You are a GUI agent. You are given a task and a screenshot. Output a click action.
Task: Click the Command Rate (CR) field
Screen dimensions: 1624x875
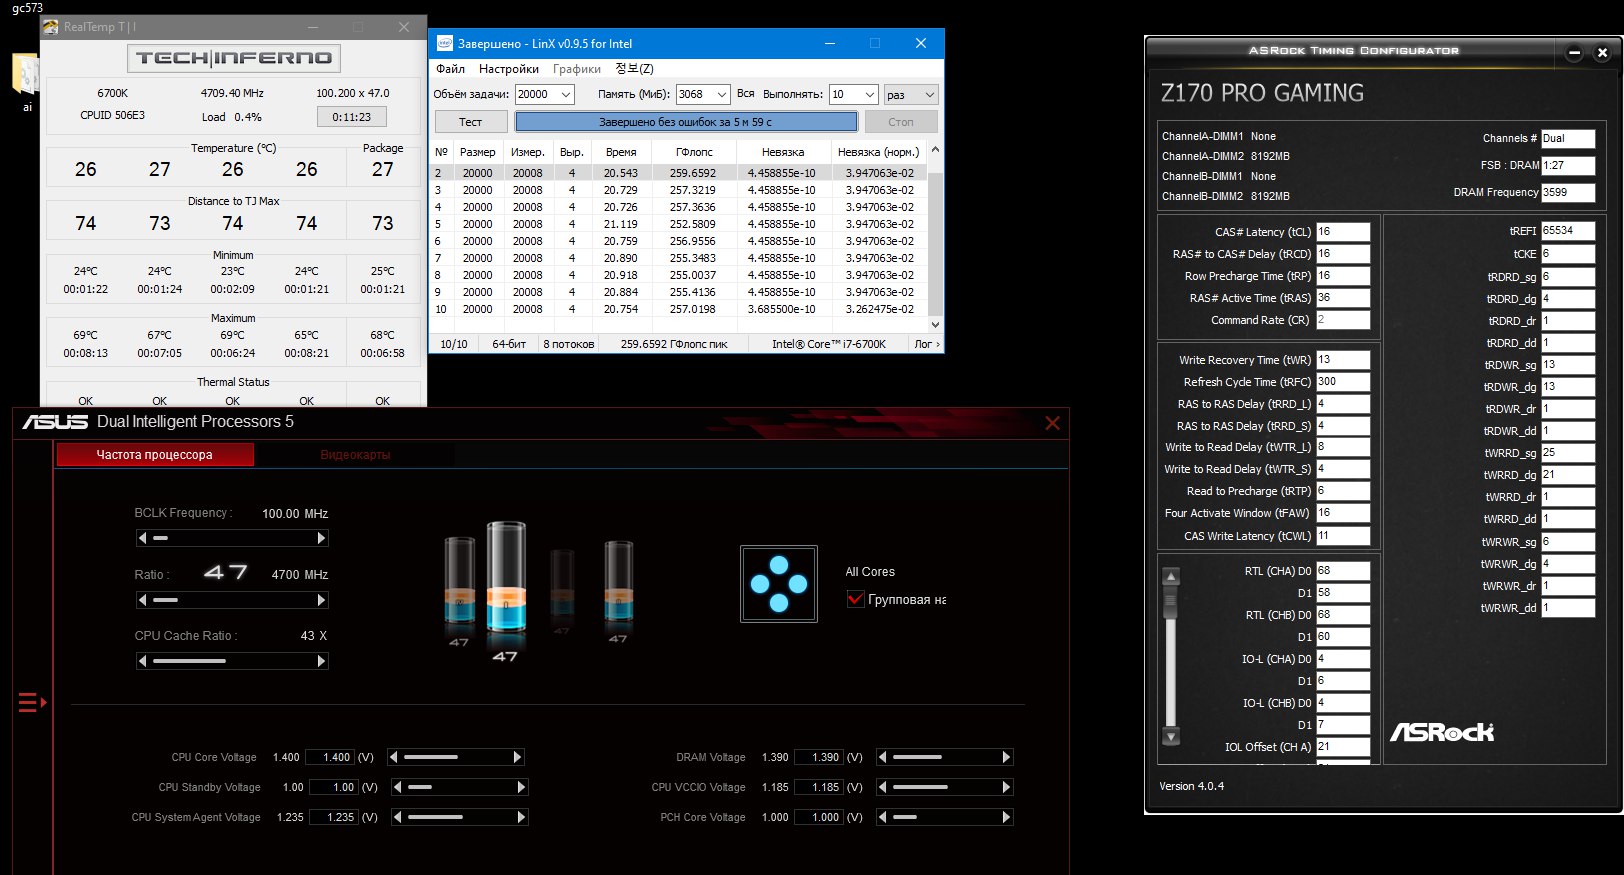tap(1343, 320)
